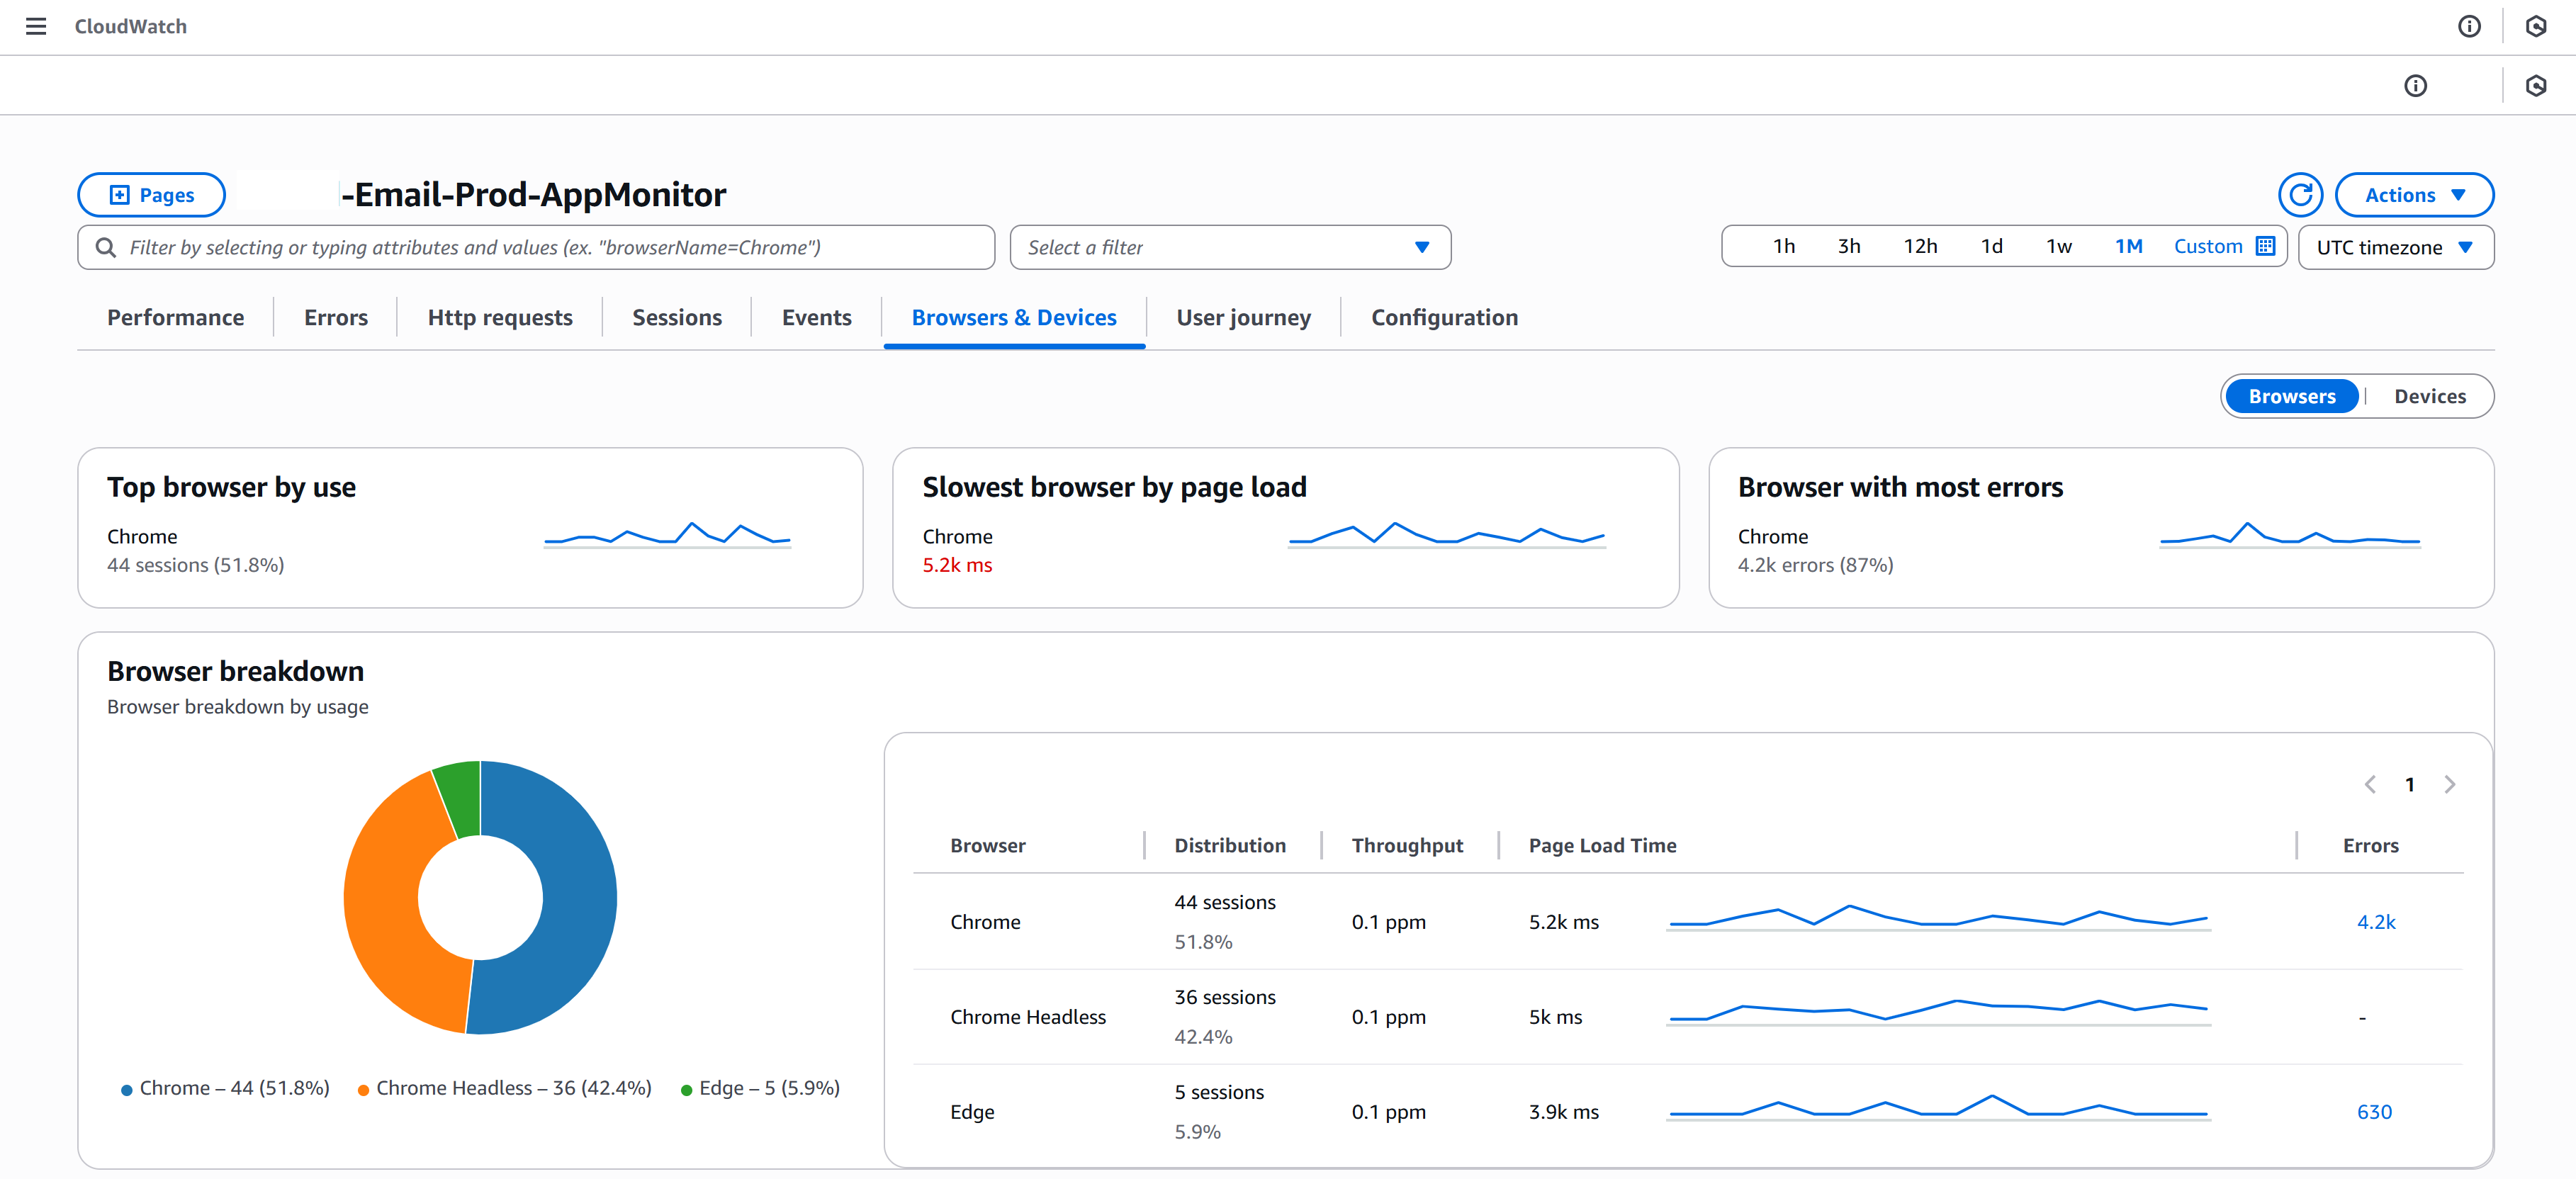Viewport: 2576px width, 1179px height.
Task: Refresh the app monitor data
Action: tap(2301, 194)
